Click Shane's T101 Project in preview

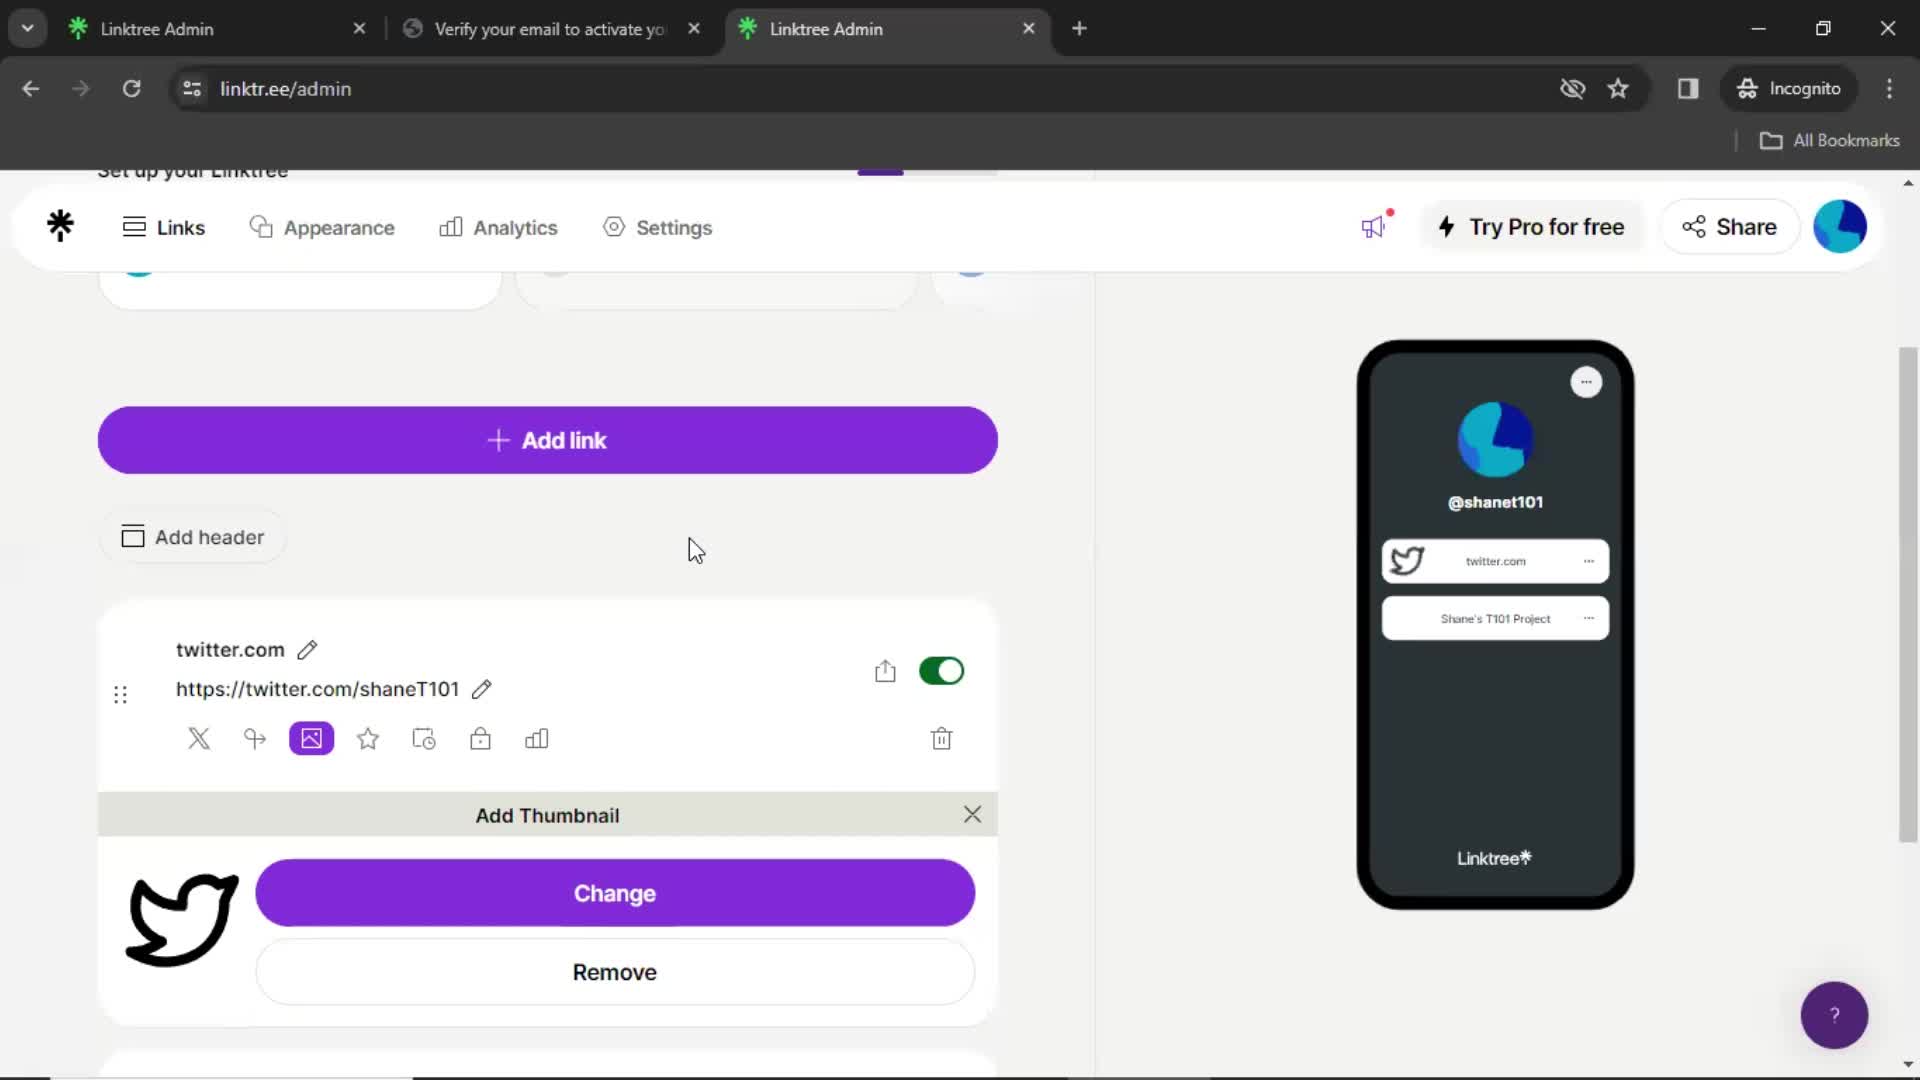1495,619
